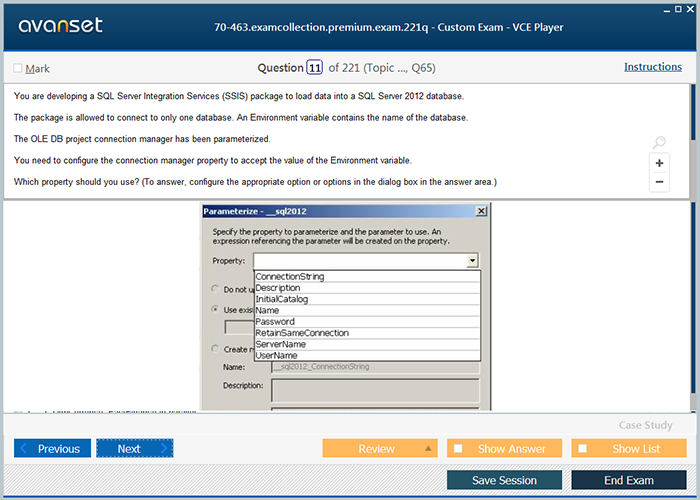This screenshot has height=500, width=700.
Task: Minimize the VCE Player window
Action: 667,10
